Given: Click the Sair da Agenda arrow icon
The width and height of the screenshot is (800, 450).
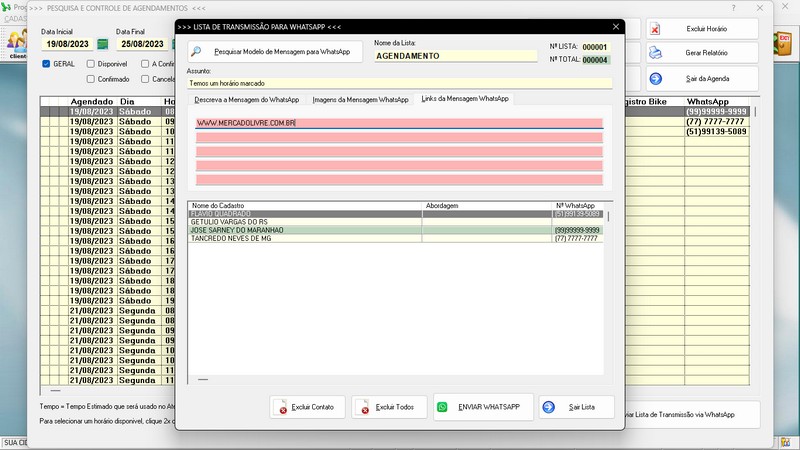Looking at the screenshot, I should point(656,78).
